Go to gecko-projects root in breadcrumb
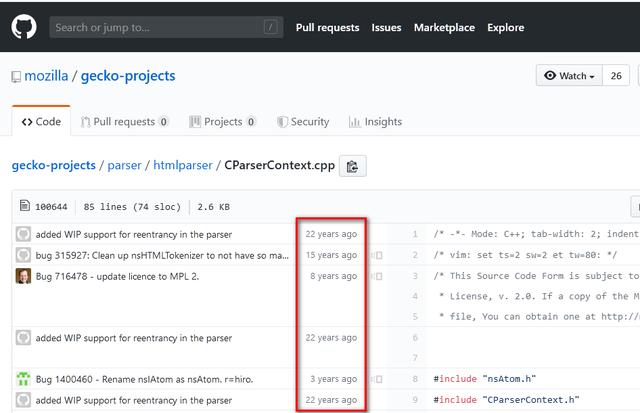640x413 pixels. click(x=53, y=165)
